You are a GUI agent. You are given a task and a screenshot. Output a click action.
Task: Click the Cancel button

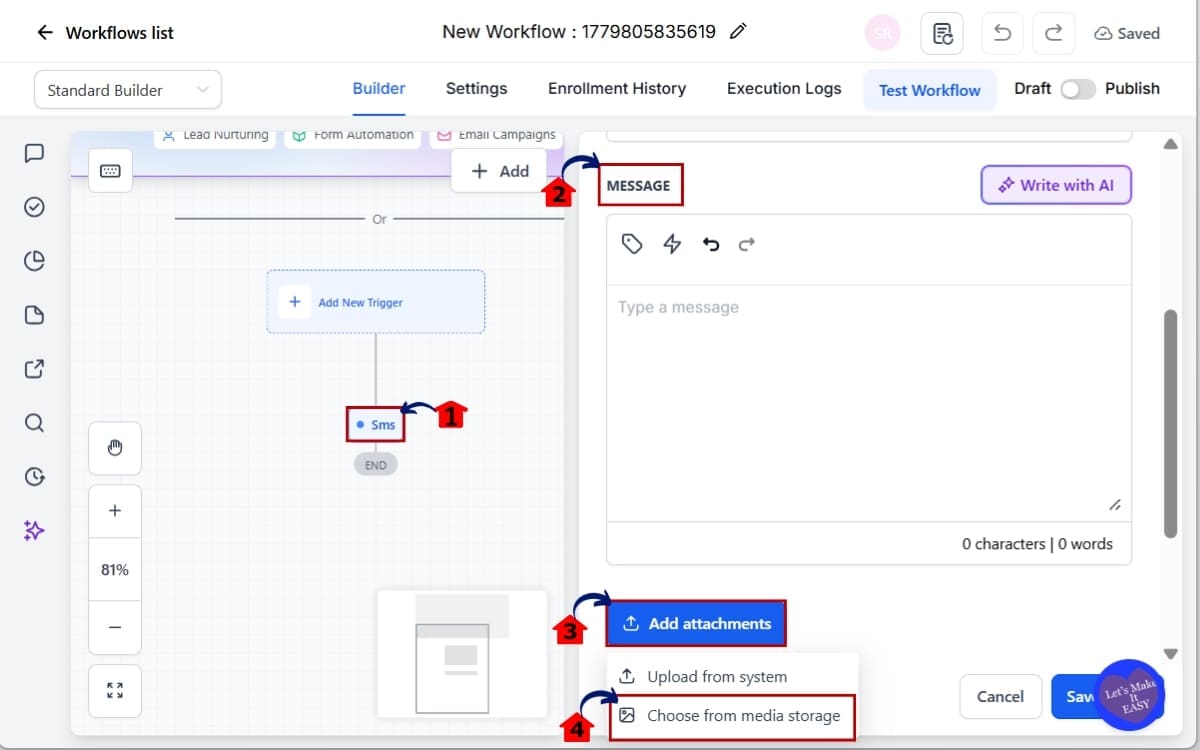coord(1001,696)
